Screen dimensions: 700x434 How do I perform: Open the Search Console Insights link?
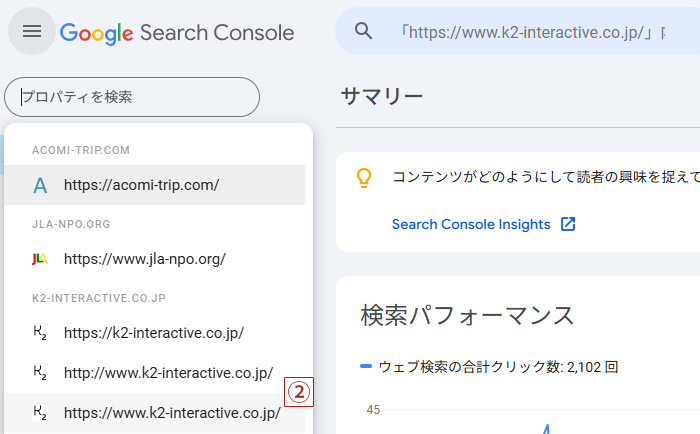pos(471,224)
